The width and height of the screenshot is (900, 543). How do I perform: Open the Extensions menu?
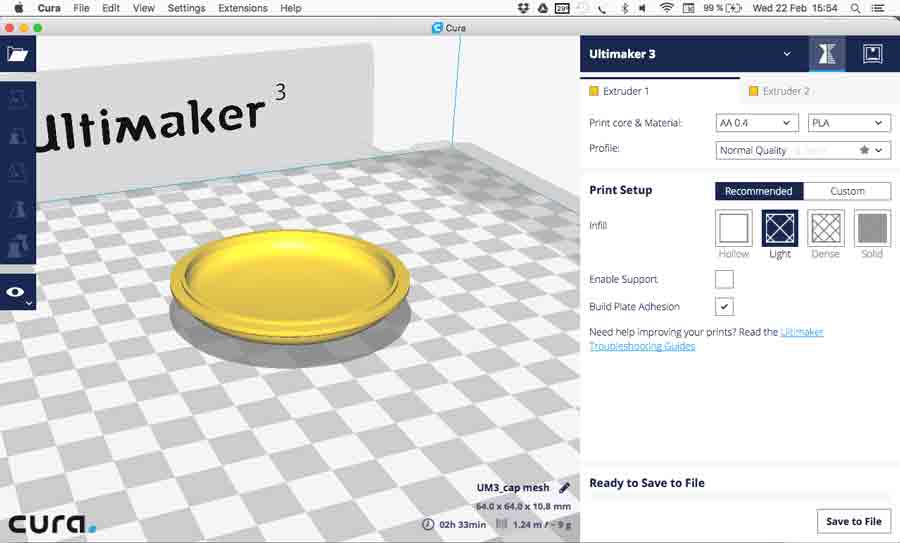(x=243, y=8)
